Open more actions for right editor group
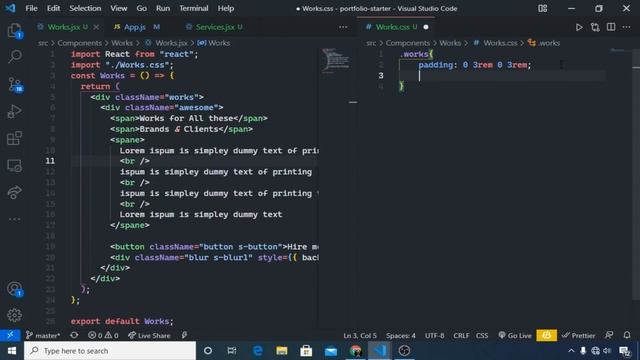The image size is (640, 360). point(627,27)
